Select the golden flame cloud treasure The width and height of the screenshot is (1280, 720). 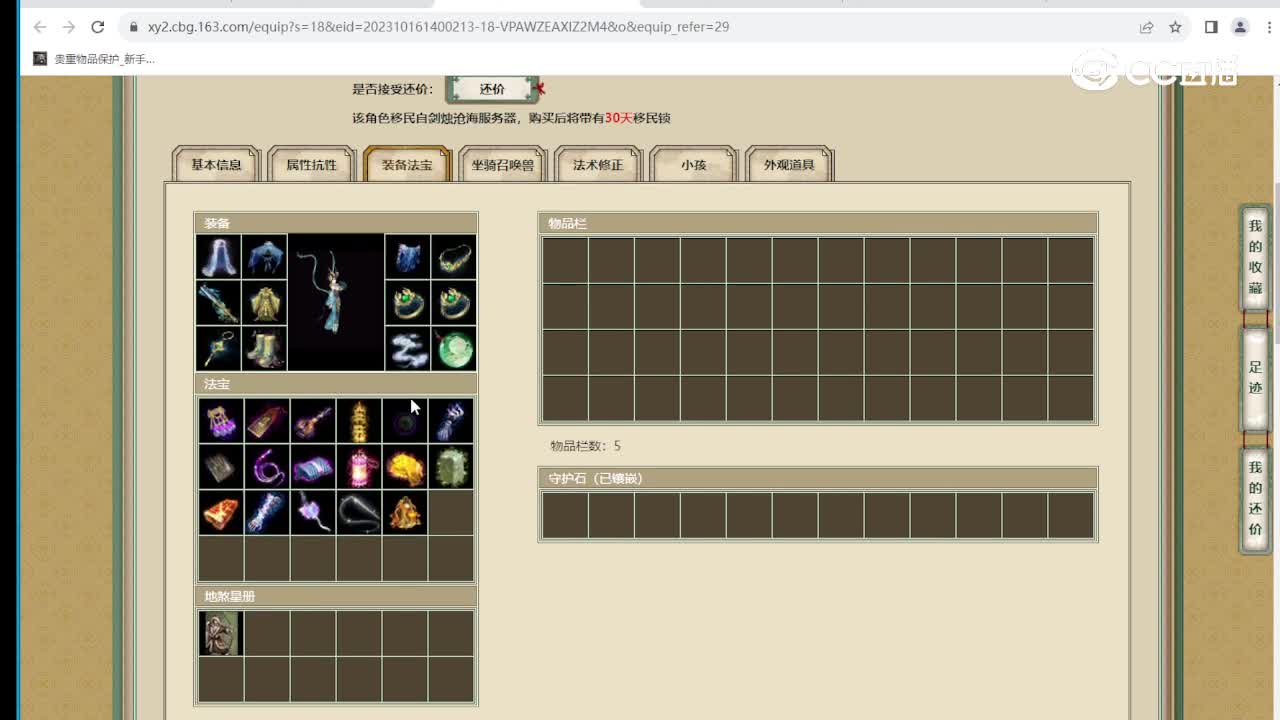[x=405, y=467]
